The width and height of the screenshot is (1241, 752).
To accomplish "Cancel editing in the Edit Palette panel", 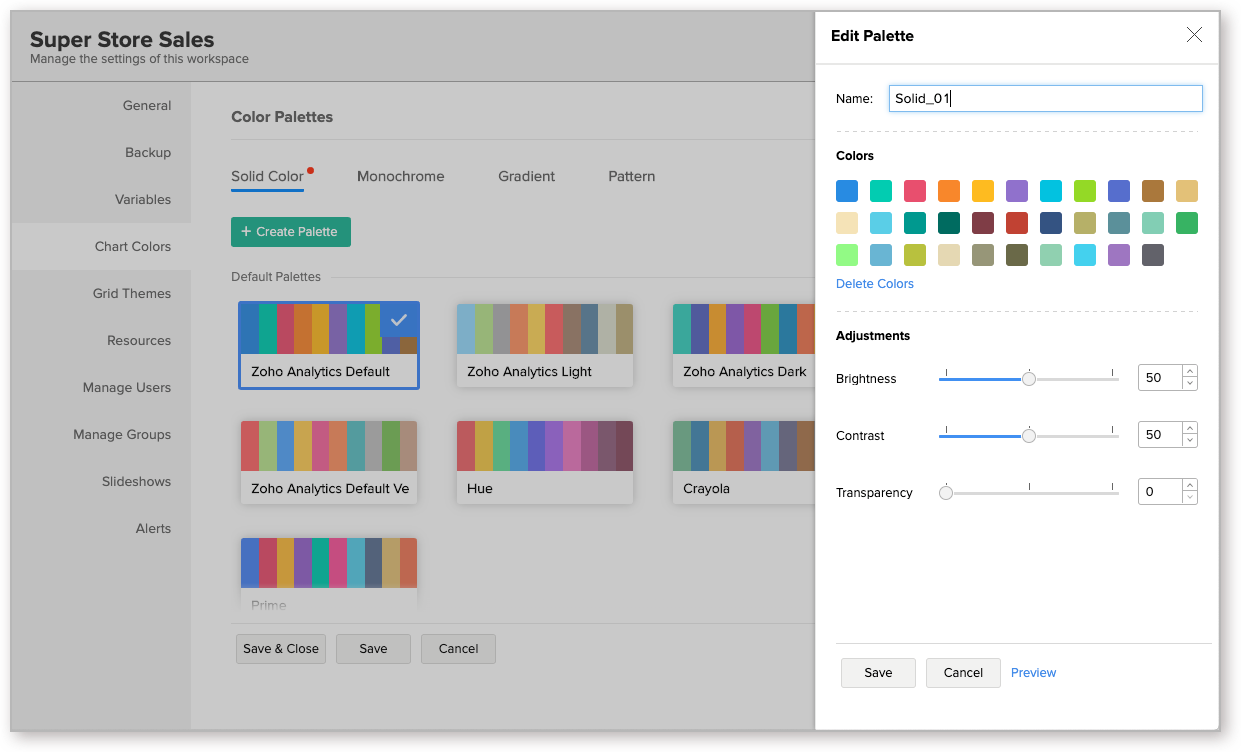I will (963, 673).
